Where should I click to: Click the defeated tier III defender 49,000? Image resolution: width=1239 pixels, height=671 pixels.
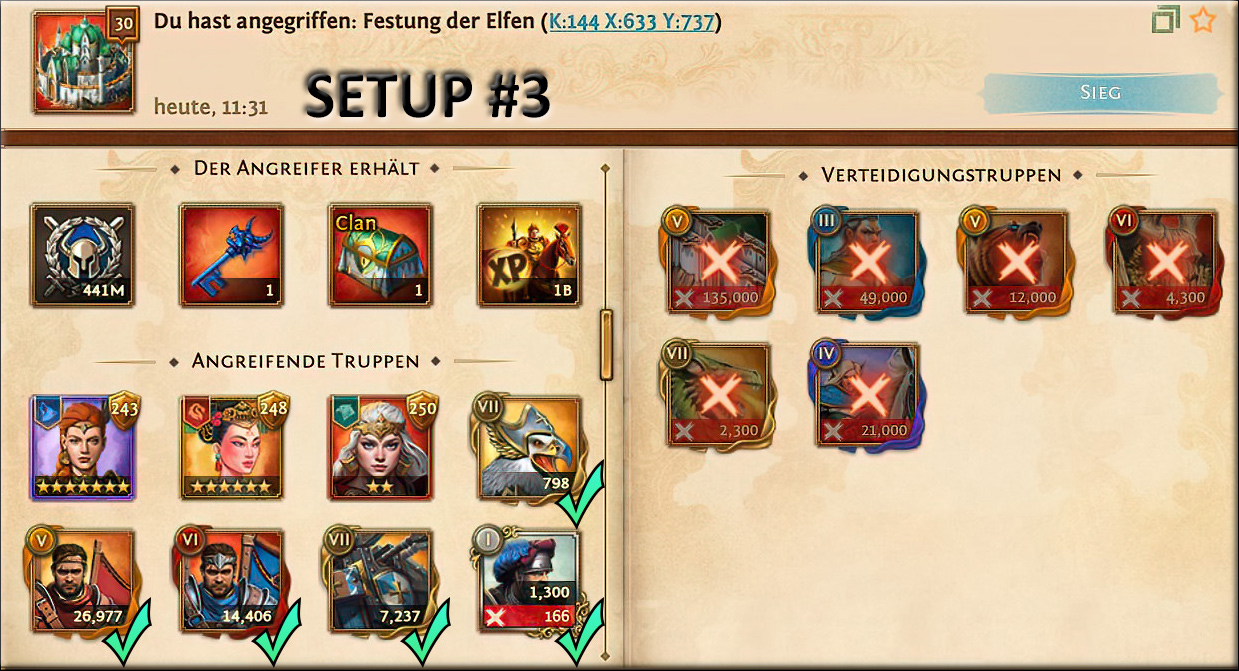867,261
